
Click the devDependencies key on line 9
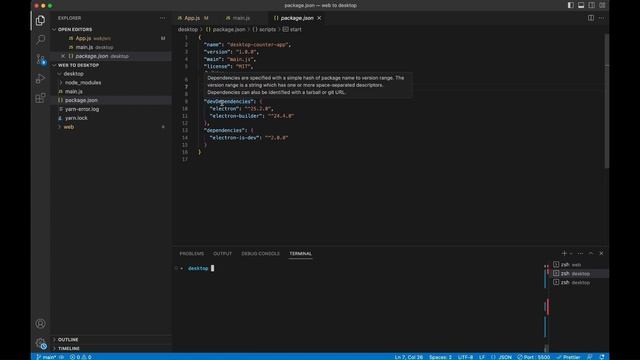pos(229,101)
